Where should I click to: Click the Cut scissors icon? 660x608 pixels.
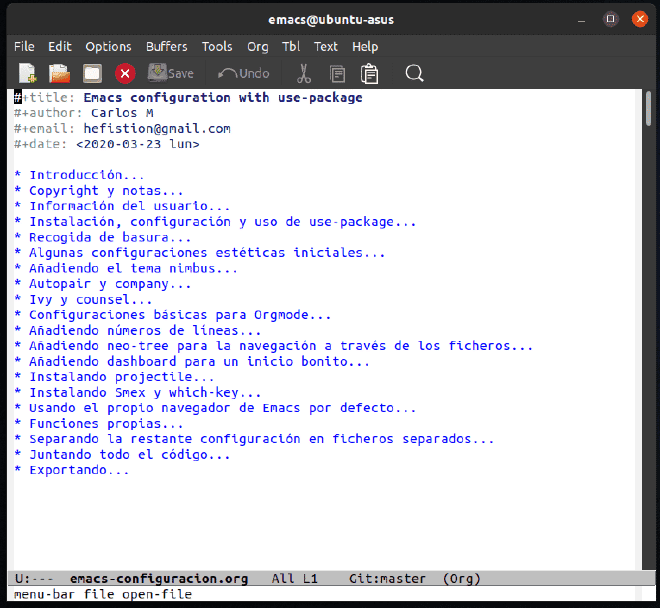303,74
